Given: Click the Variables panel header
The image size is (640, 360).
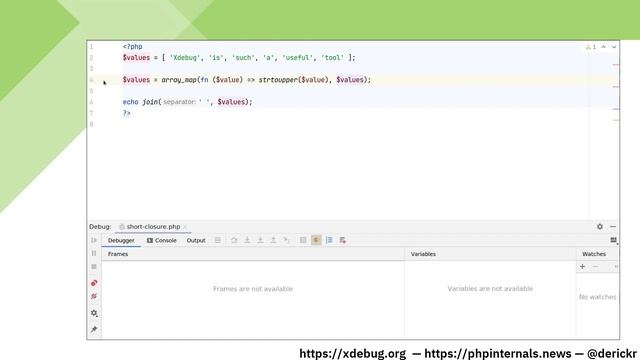Looking at the screenshot, I should (423, 254).
